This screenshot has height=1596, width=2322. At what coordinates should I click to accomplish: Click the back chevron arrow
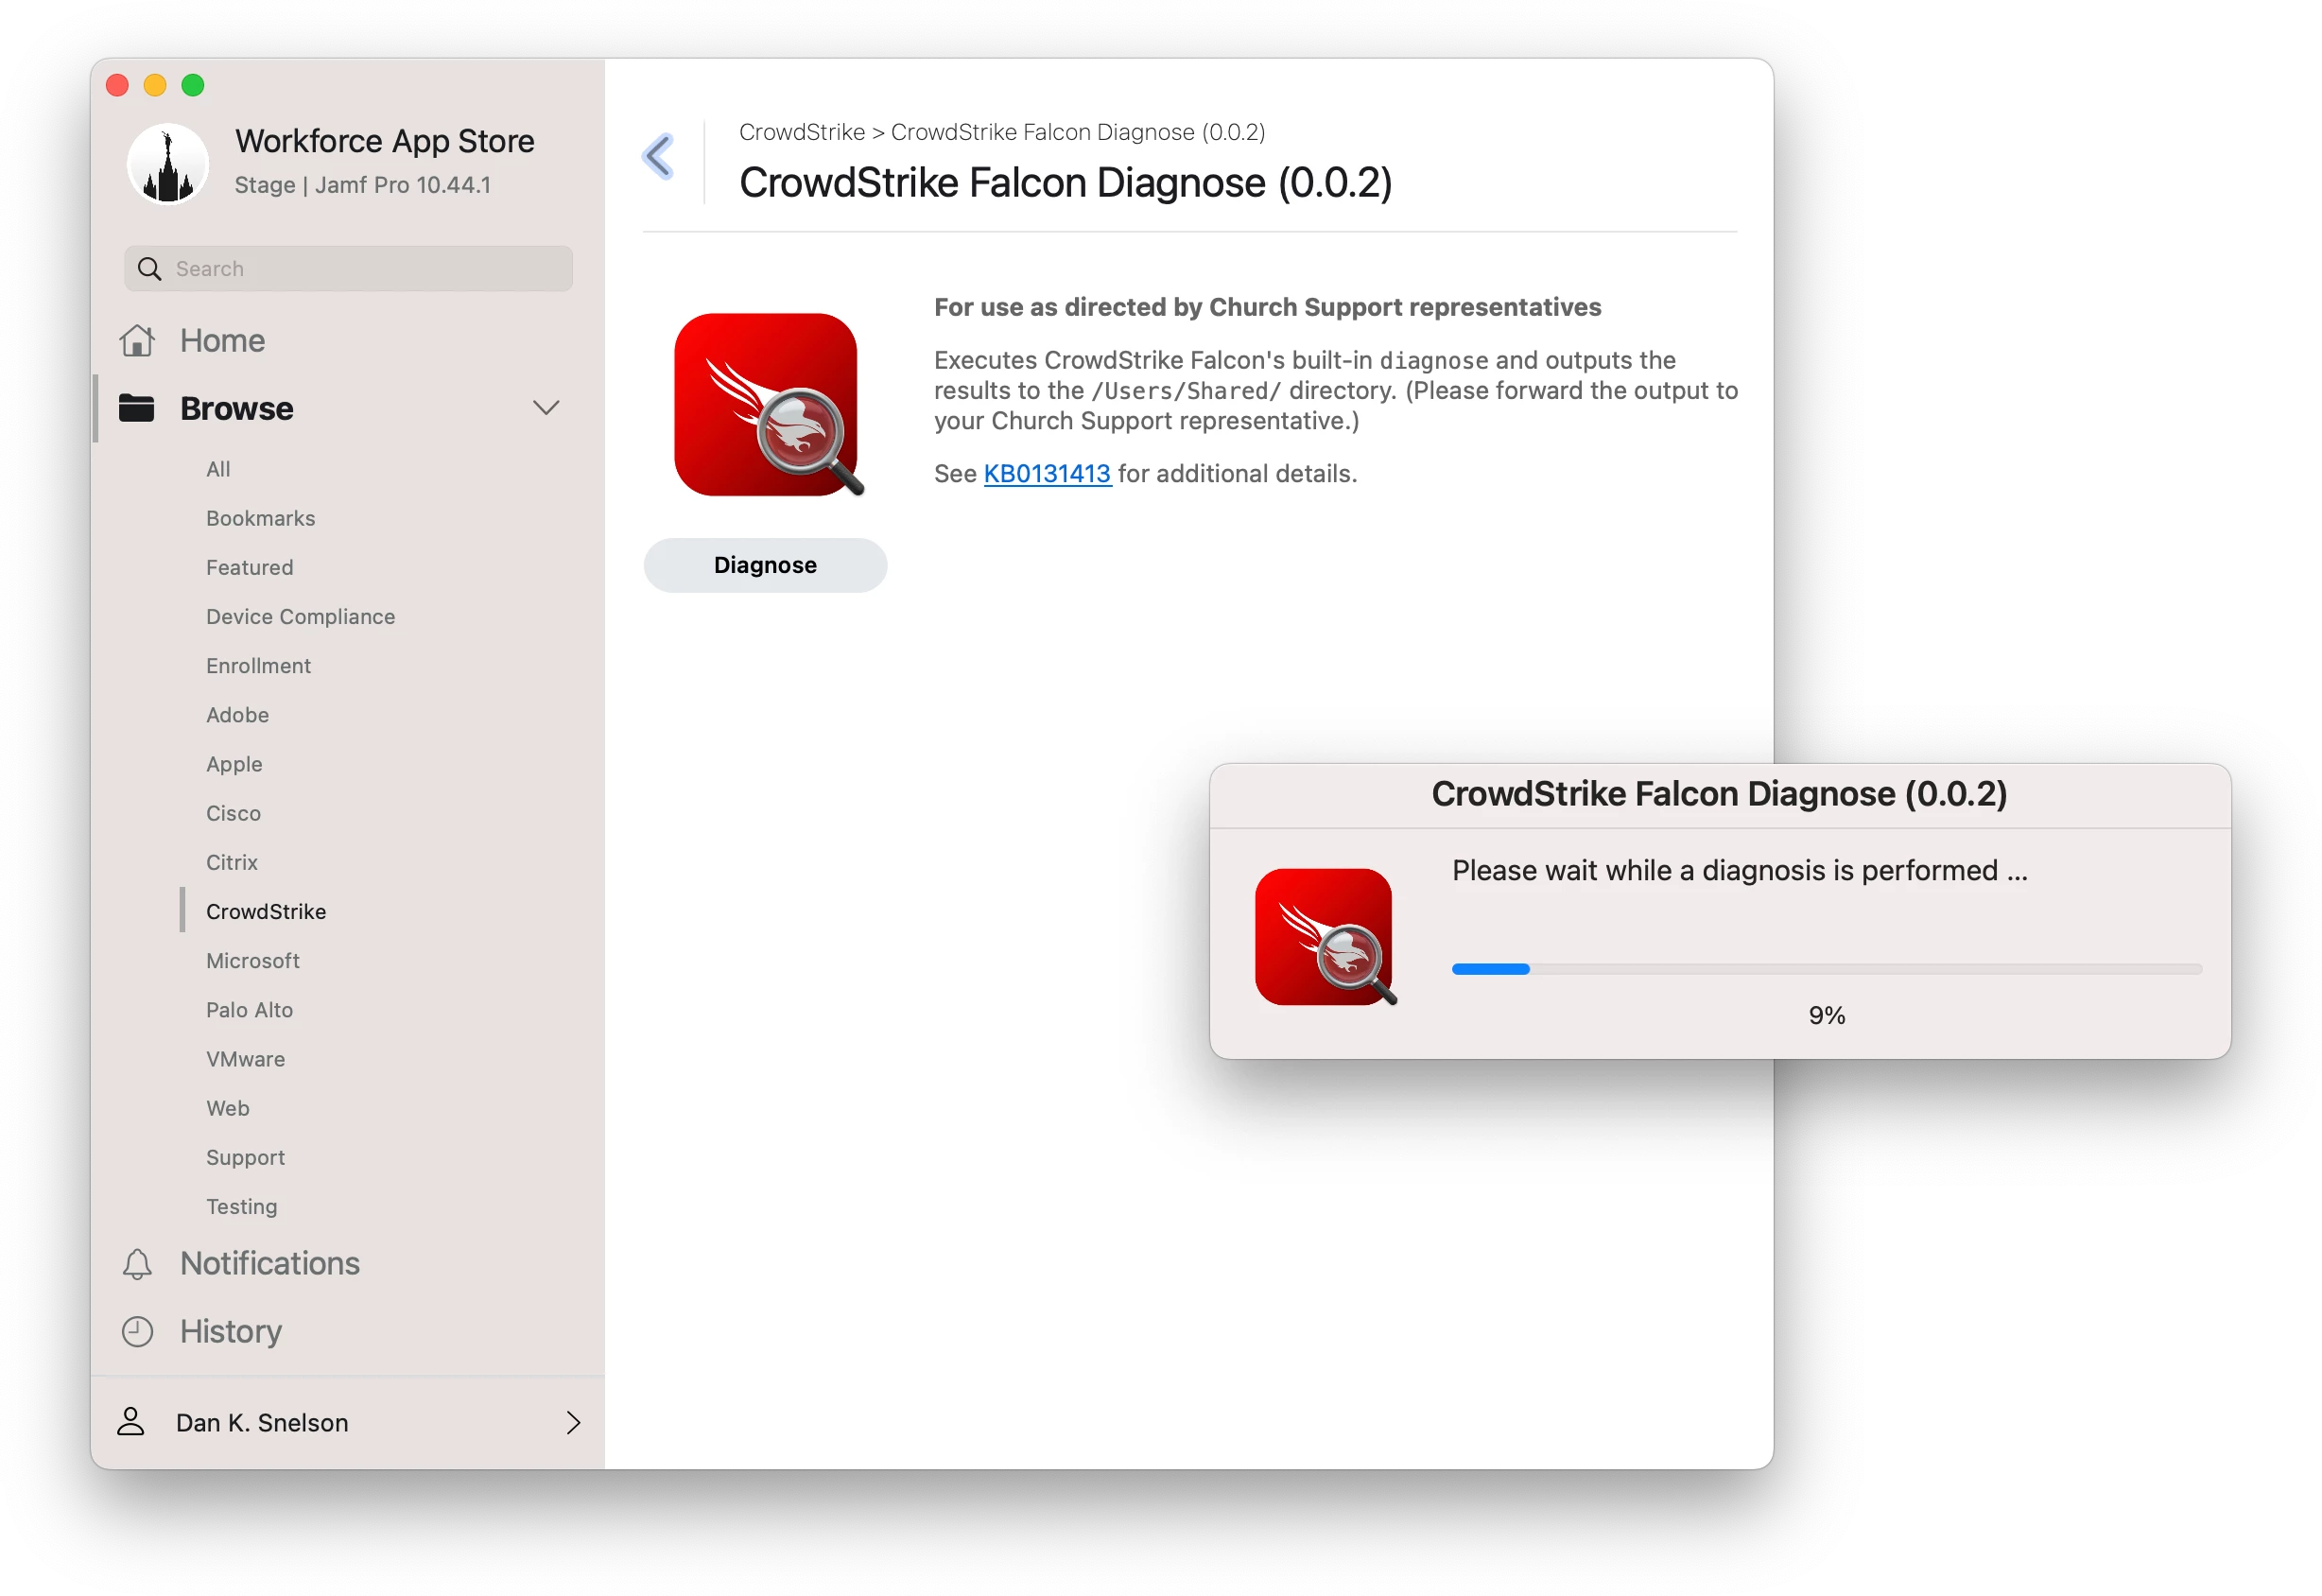659,156
